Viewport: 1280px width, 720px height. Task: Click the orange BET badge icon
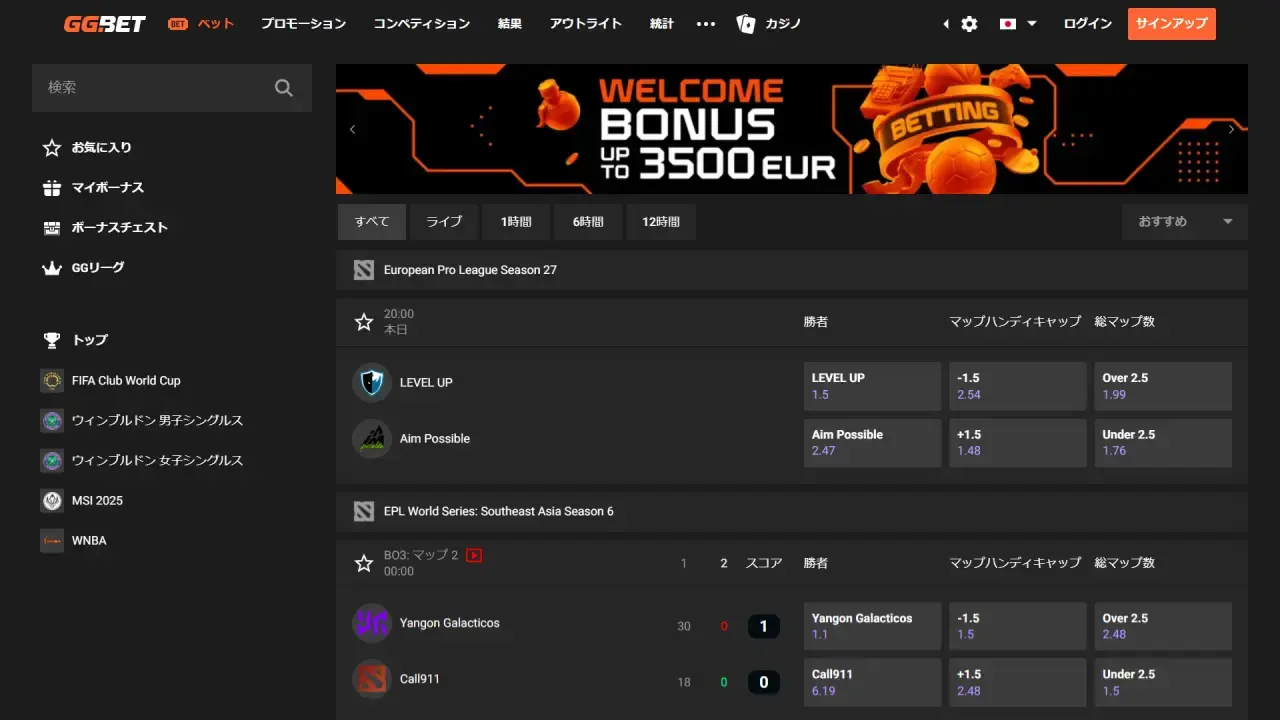click(178, 24)
